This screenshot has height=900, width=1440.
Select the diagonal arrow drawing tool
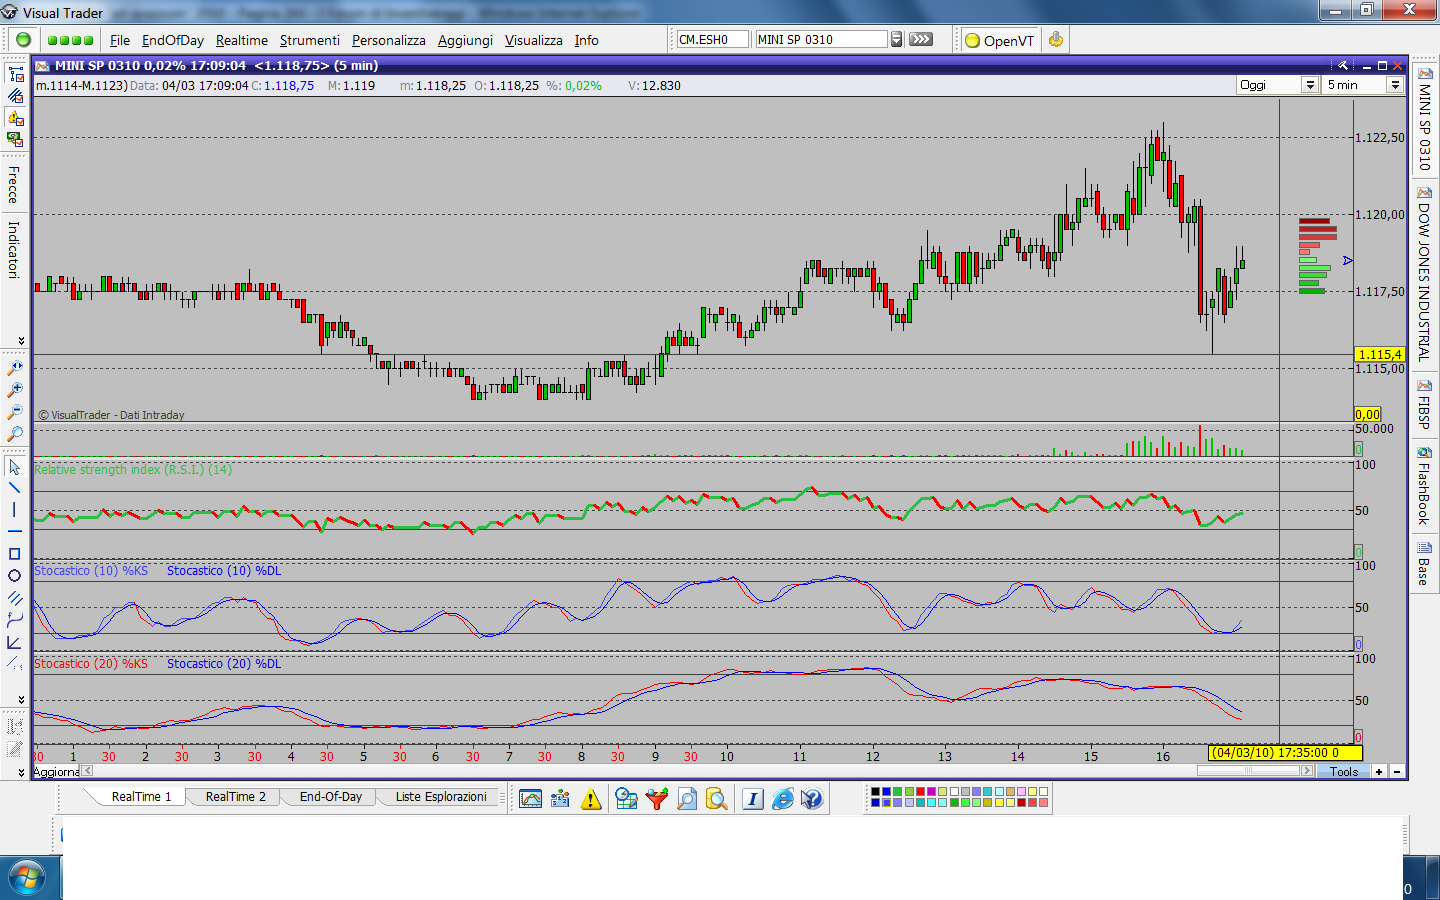tap(14, 642)
